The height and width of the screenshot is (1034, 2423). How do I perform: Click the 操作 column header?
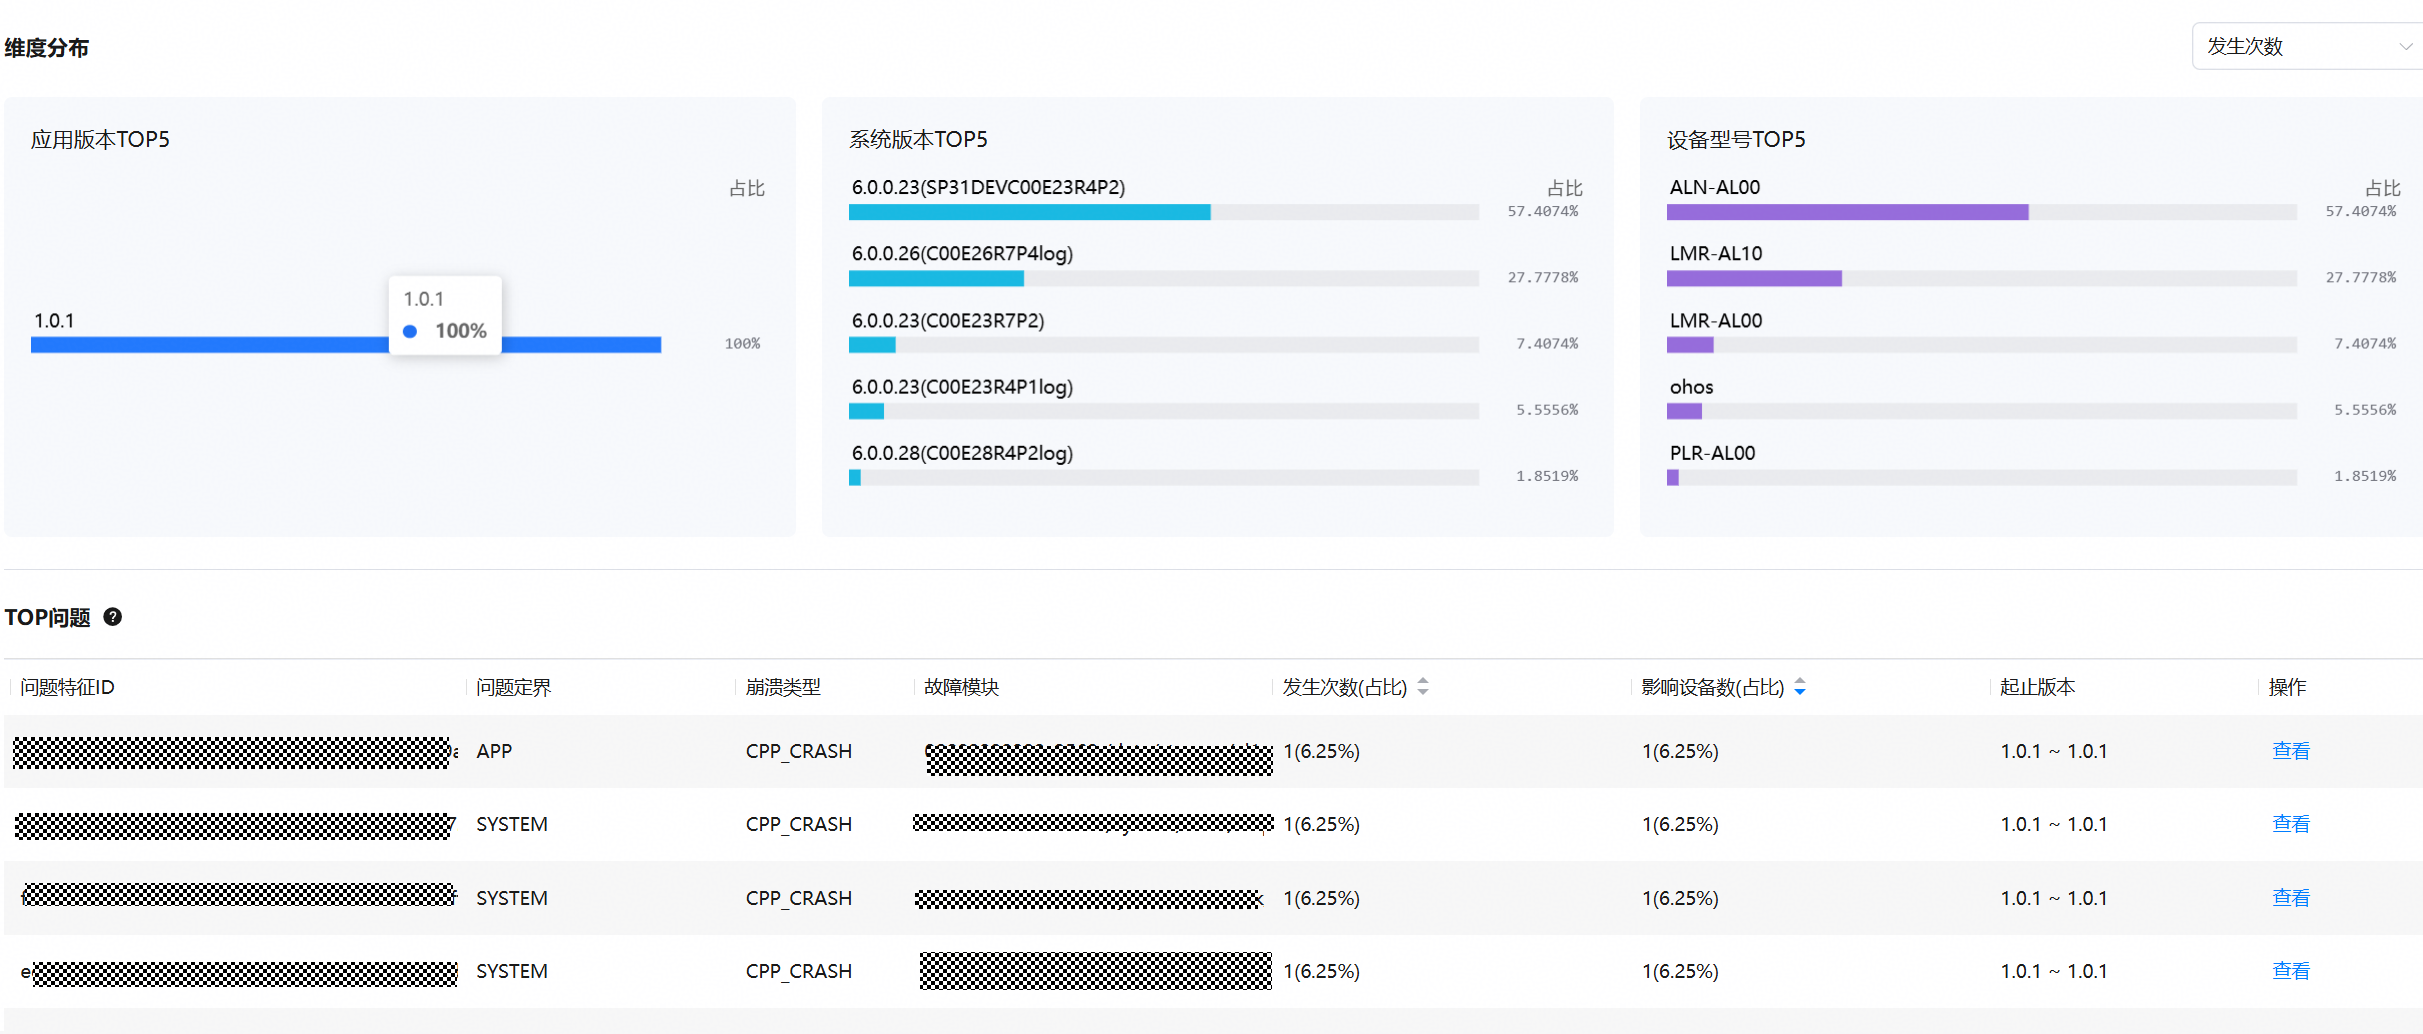pyautogui.click(x=2288, y=687)
